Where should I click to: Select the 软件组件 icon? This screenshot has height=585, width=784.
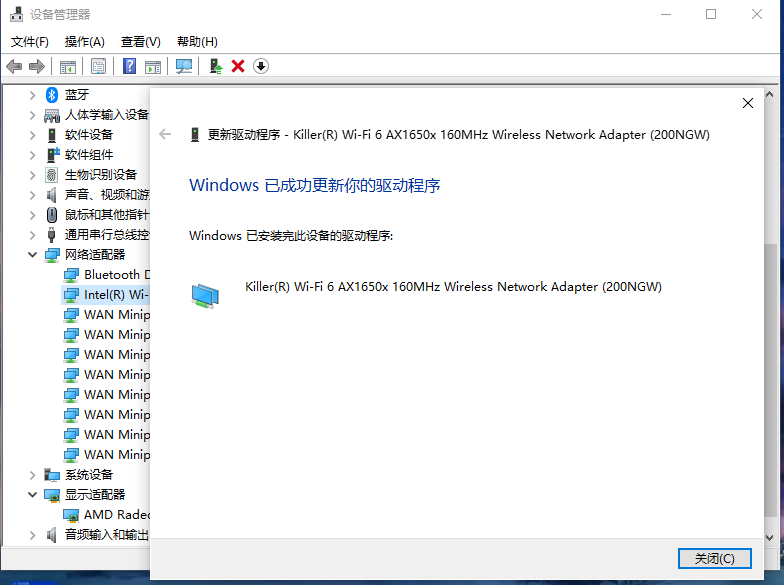click(x=52, y=155)
